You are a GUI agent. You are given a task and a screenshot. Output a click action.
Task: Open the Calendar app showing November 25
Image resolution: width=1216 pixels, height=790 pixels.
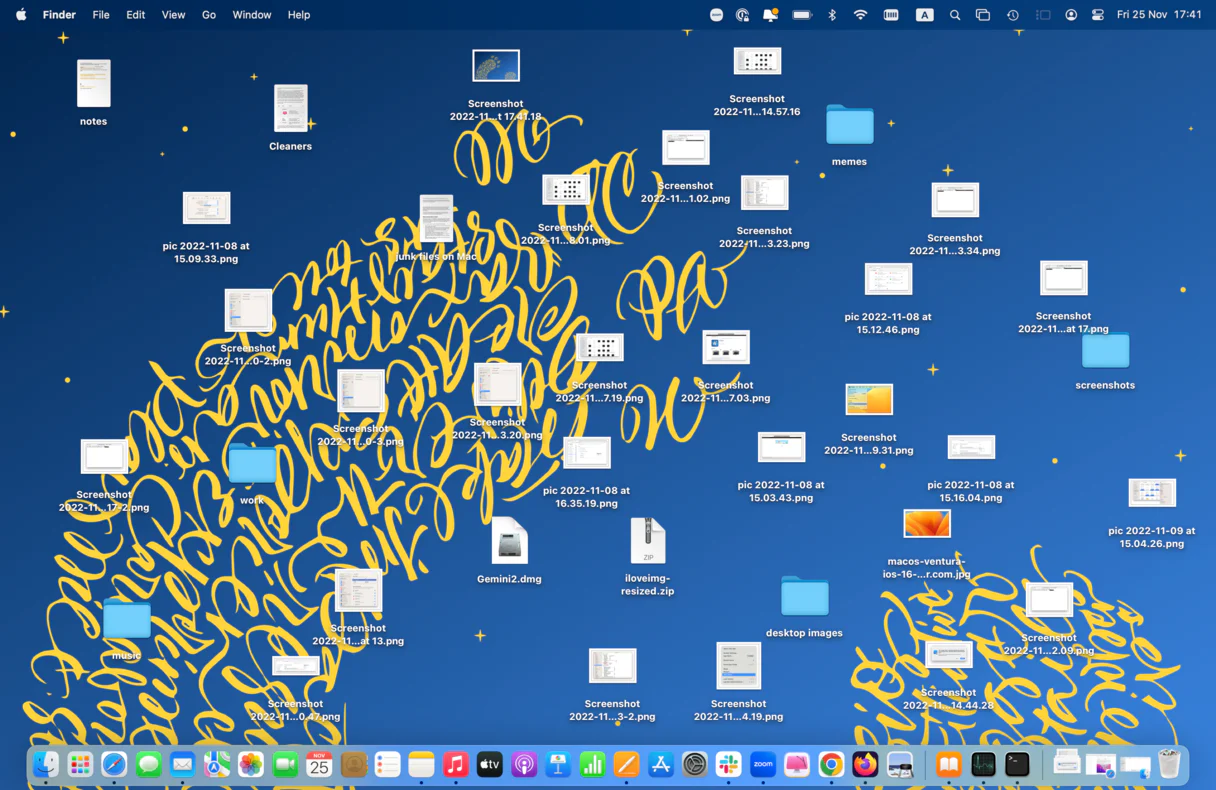click(x=319, y=764)
